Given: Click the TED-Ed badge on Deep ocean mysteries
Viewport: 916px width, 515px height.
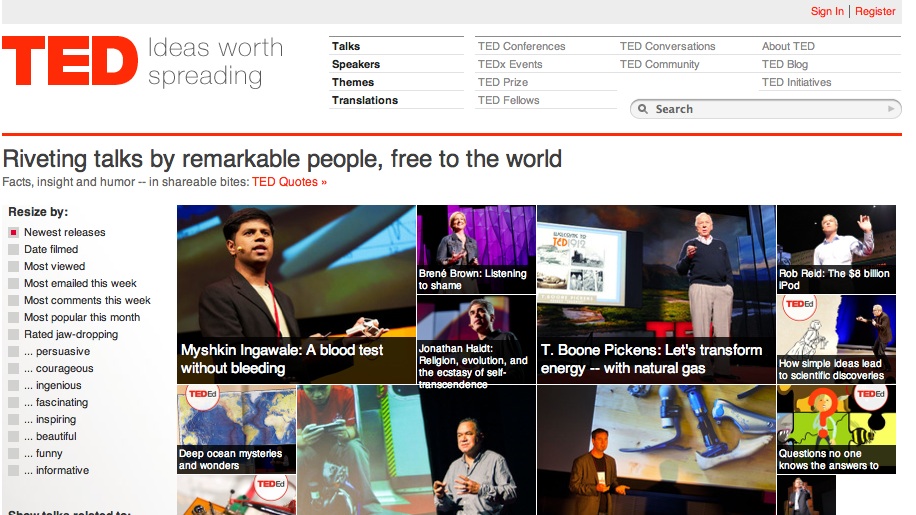Looking at the screenshot, I should coord(202,395).
